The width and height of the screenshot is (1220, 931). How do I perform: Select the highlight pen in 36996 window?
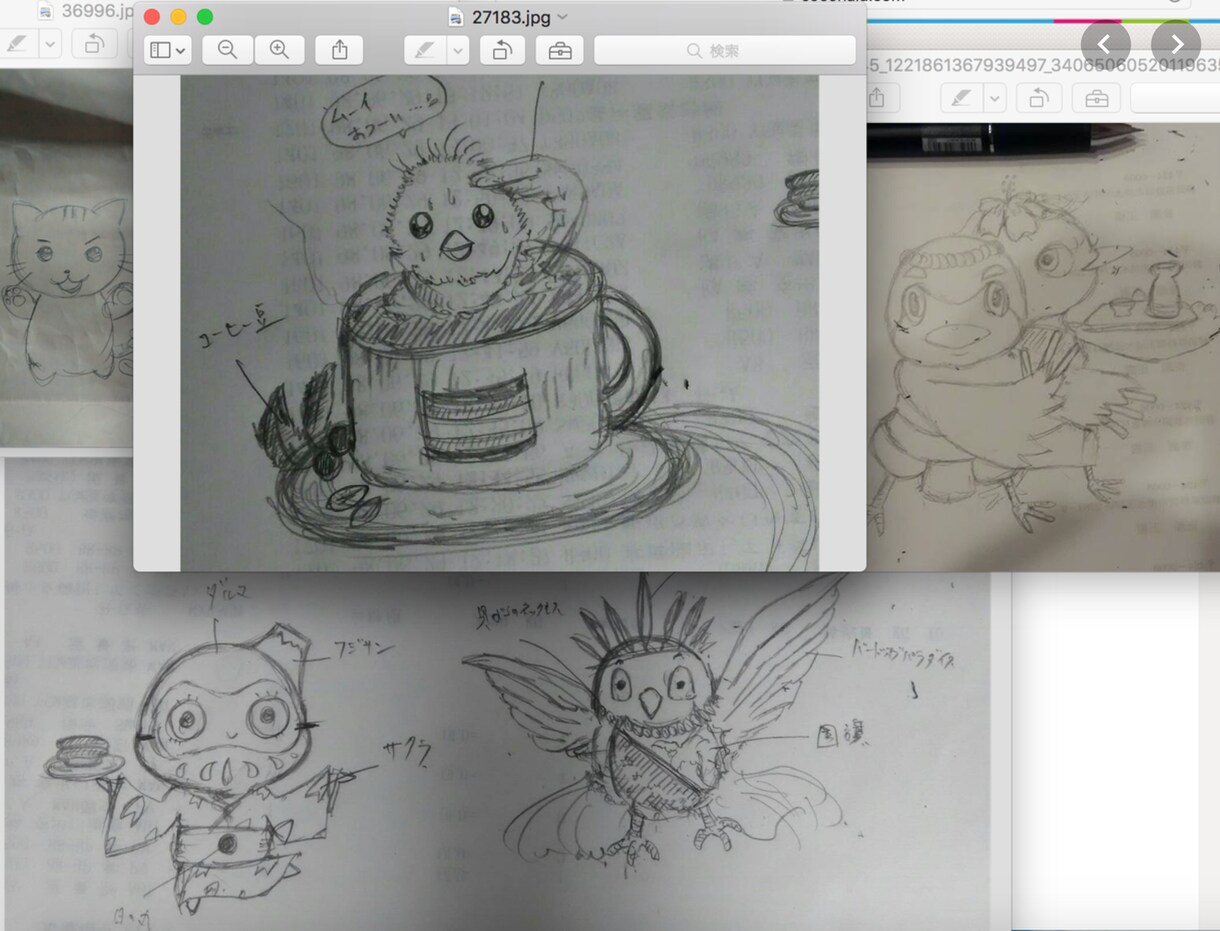tap(19, 44)
